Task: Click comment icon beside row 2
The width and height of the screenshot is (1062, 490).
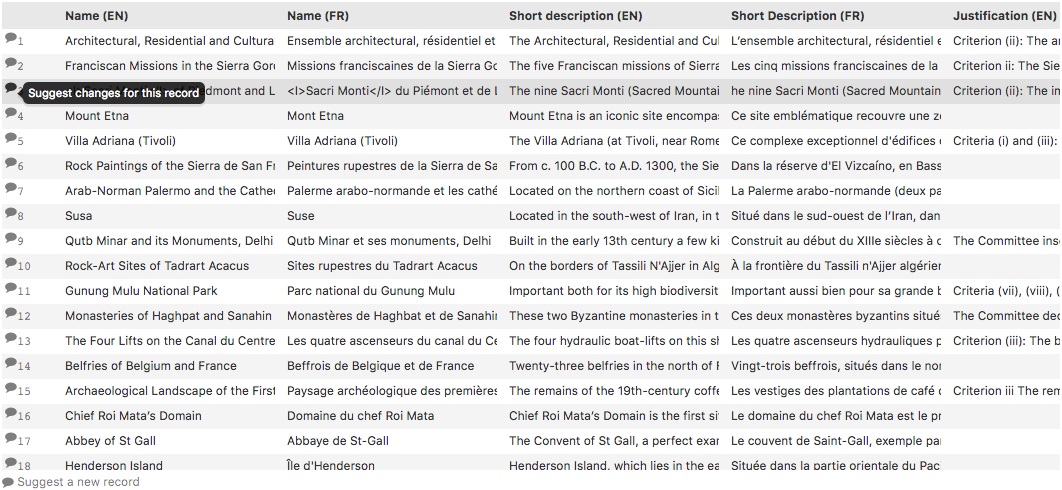Action: click(10, 63)
